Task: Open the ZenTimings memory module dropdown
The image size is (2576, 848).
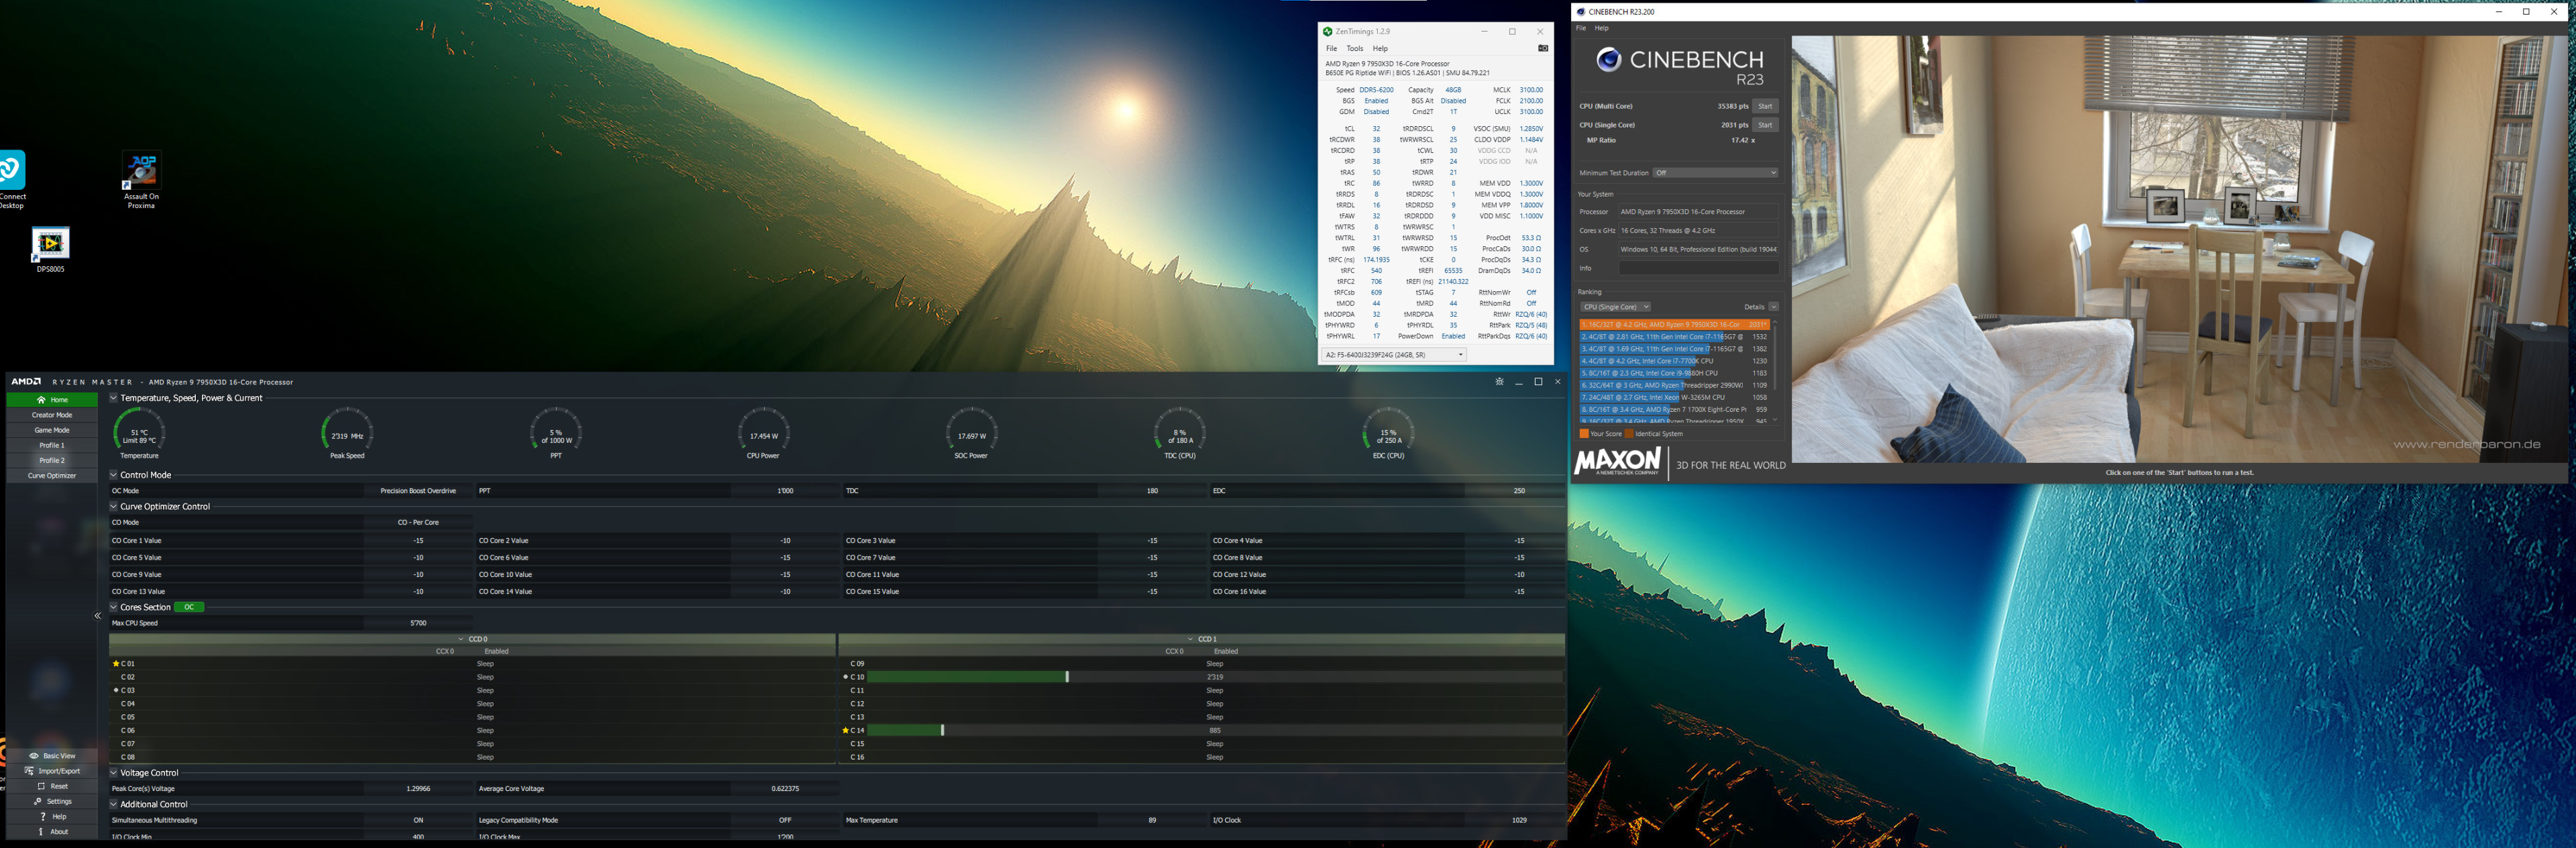Action: (x=1394, y=355)
